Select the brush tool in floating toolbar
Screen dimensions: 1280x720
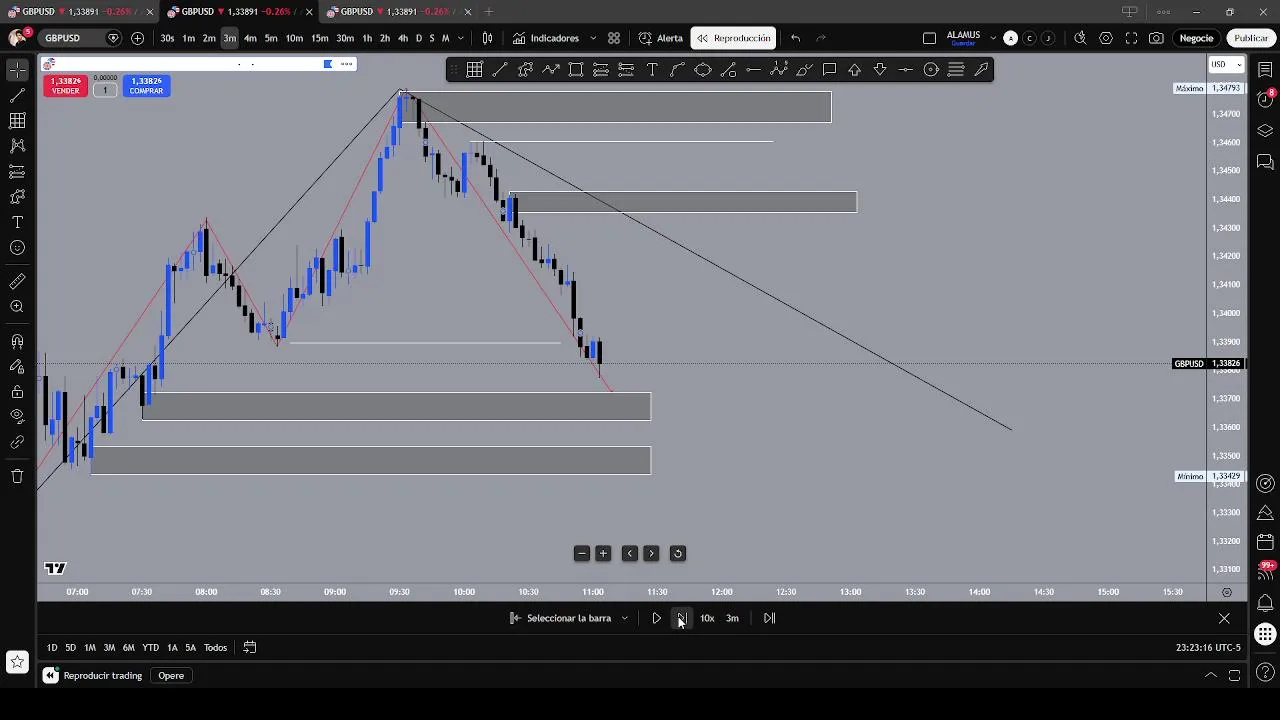coord(804,69)
